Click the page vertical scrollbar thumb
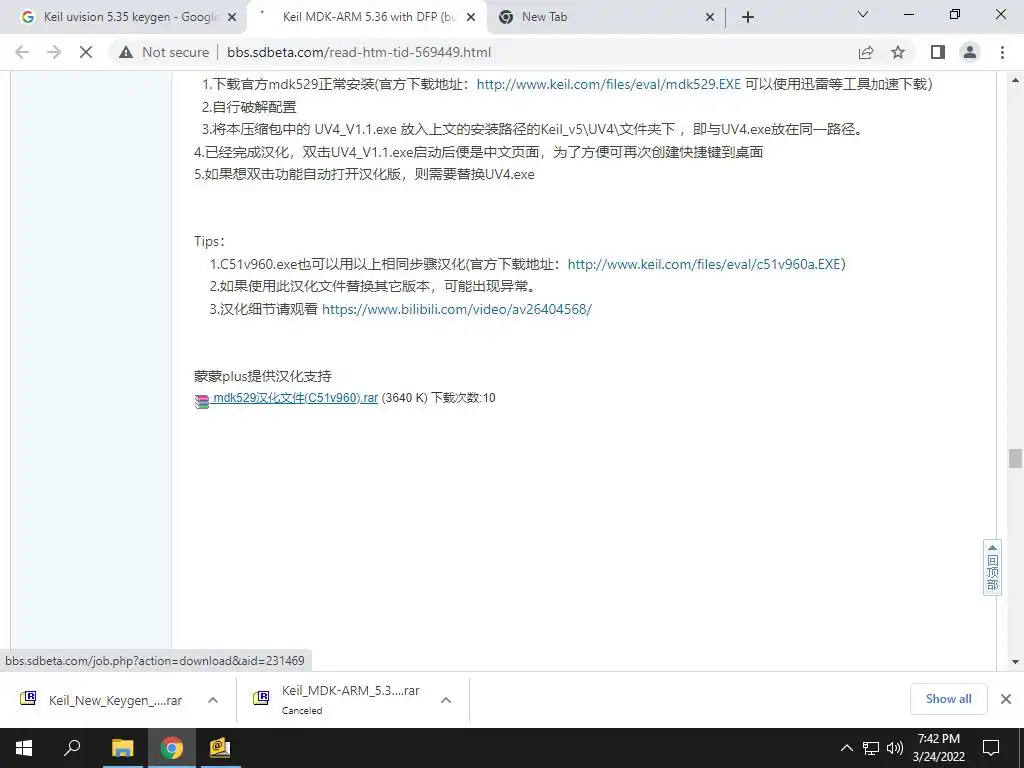Viewport: 1024px width, 768px height. coord(1015,458)
